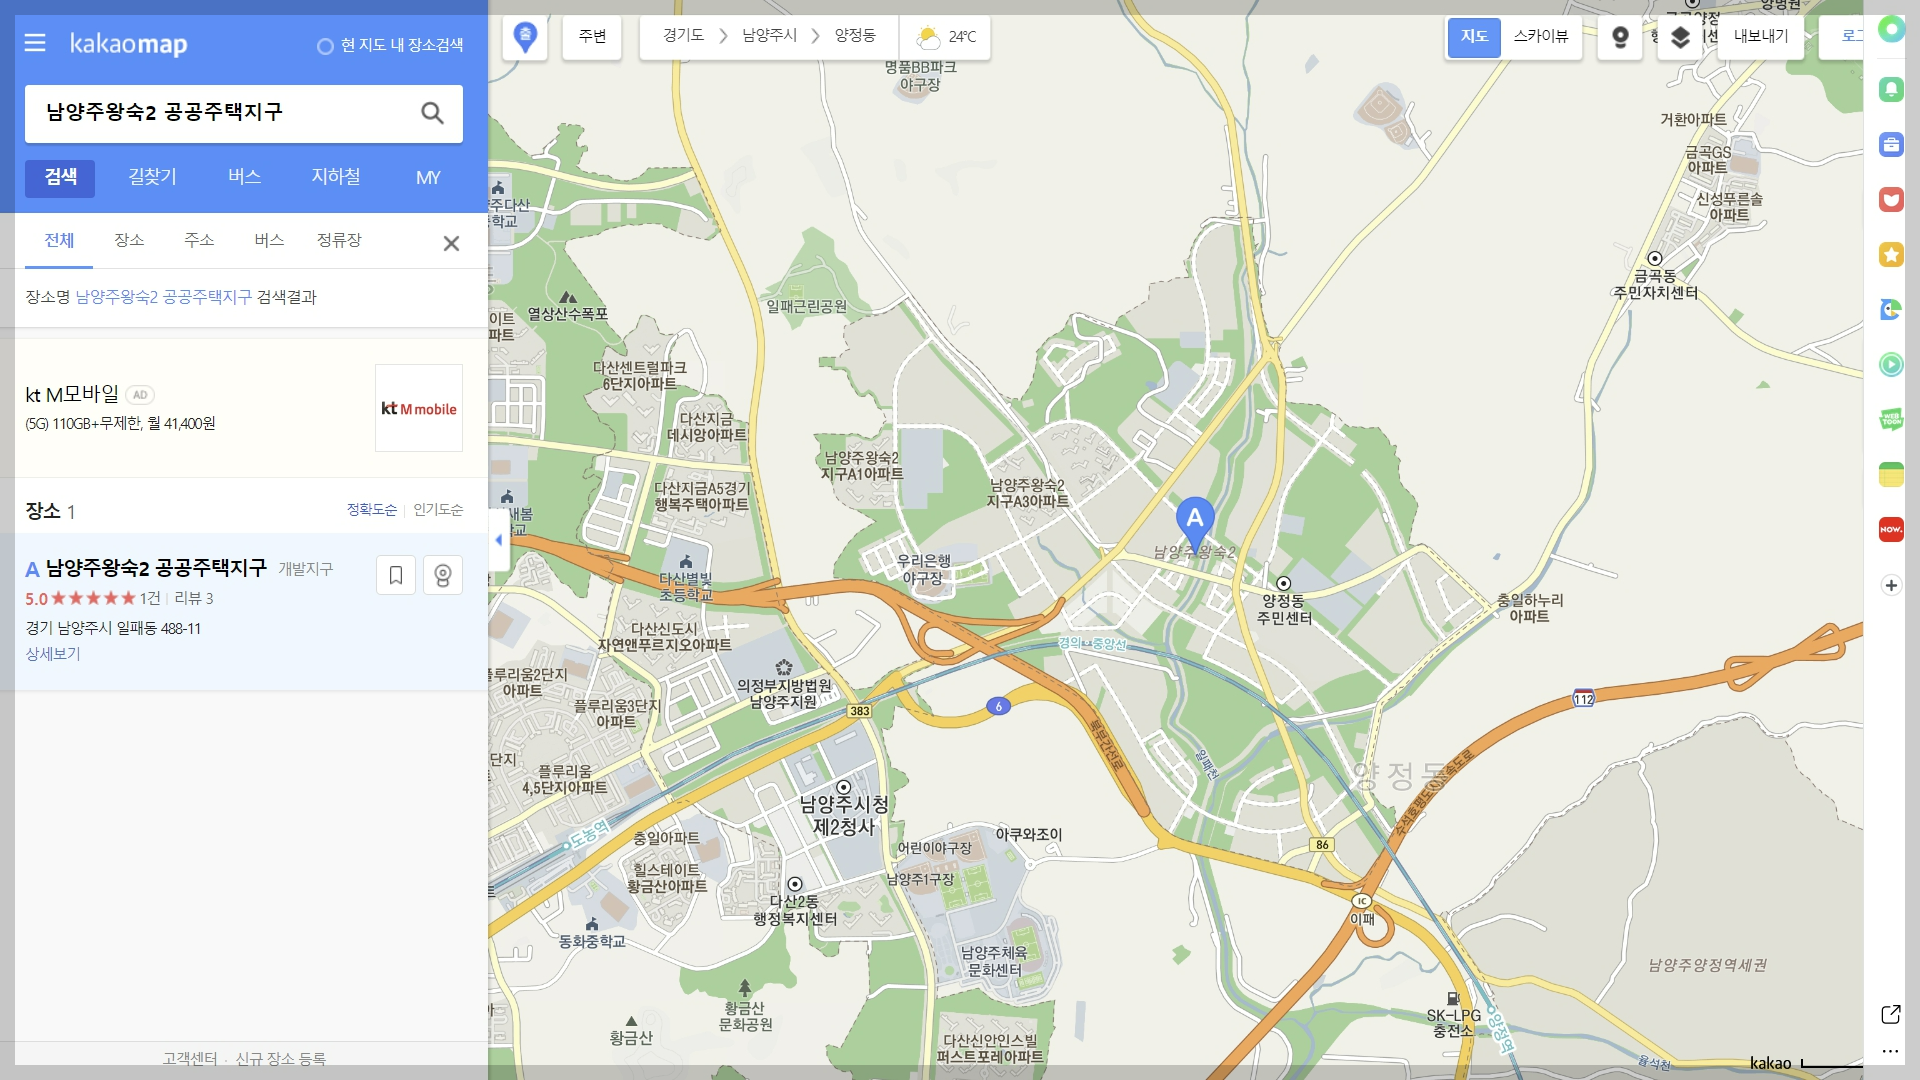The width and height of the screenshot is (1920, 1080).
Task: Open the 남양주시 region dropdown
Action: coord(769,36)
